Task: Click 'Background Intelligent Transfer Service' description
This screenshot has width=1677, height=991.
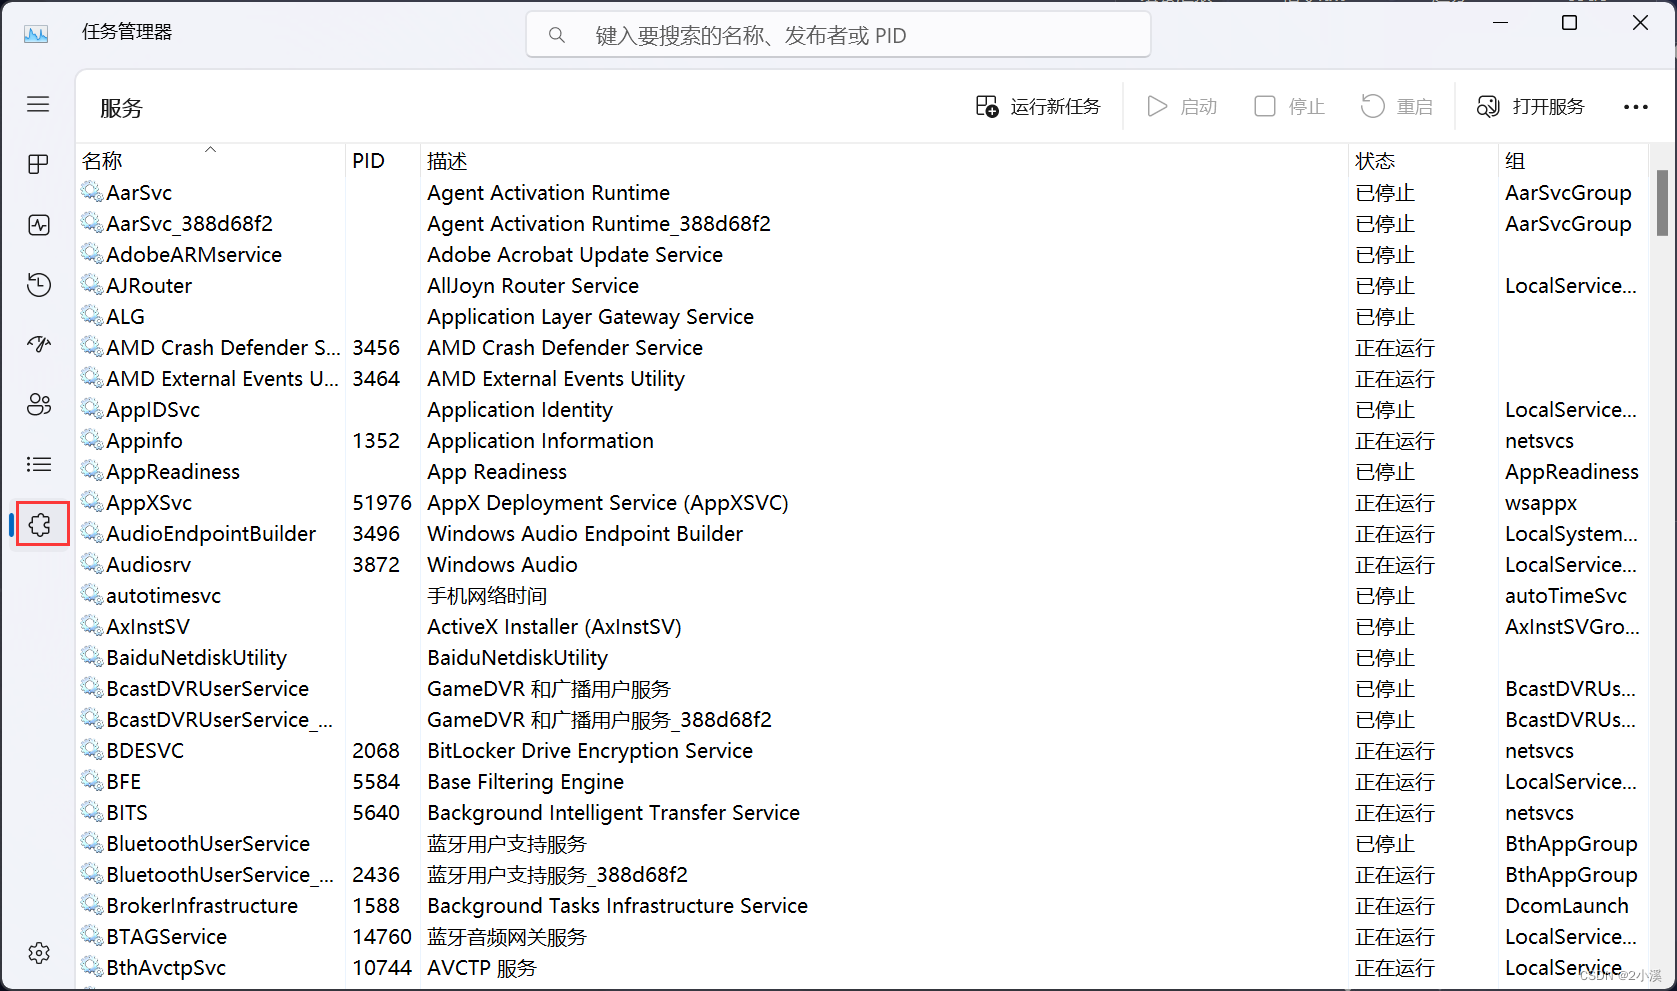Action: [x=613, y=813]
